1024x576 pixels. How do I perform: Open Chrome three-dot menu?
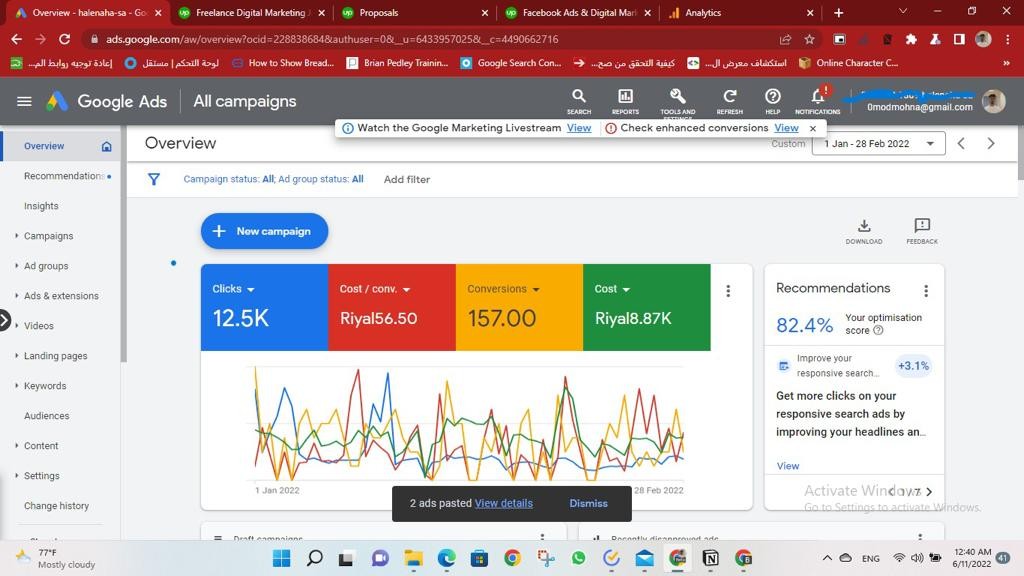tap(1006, 39)
